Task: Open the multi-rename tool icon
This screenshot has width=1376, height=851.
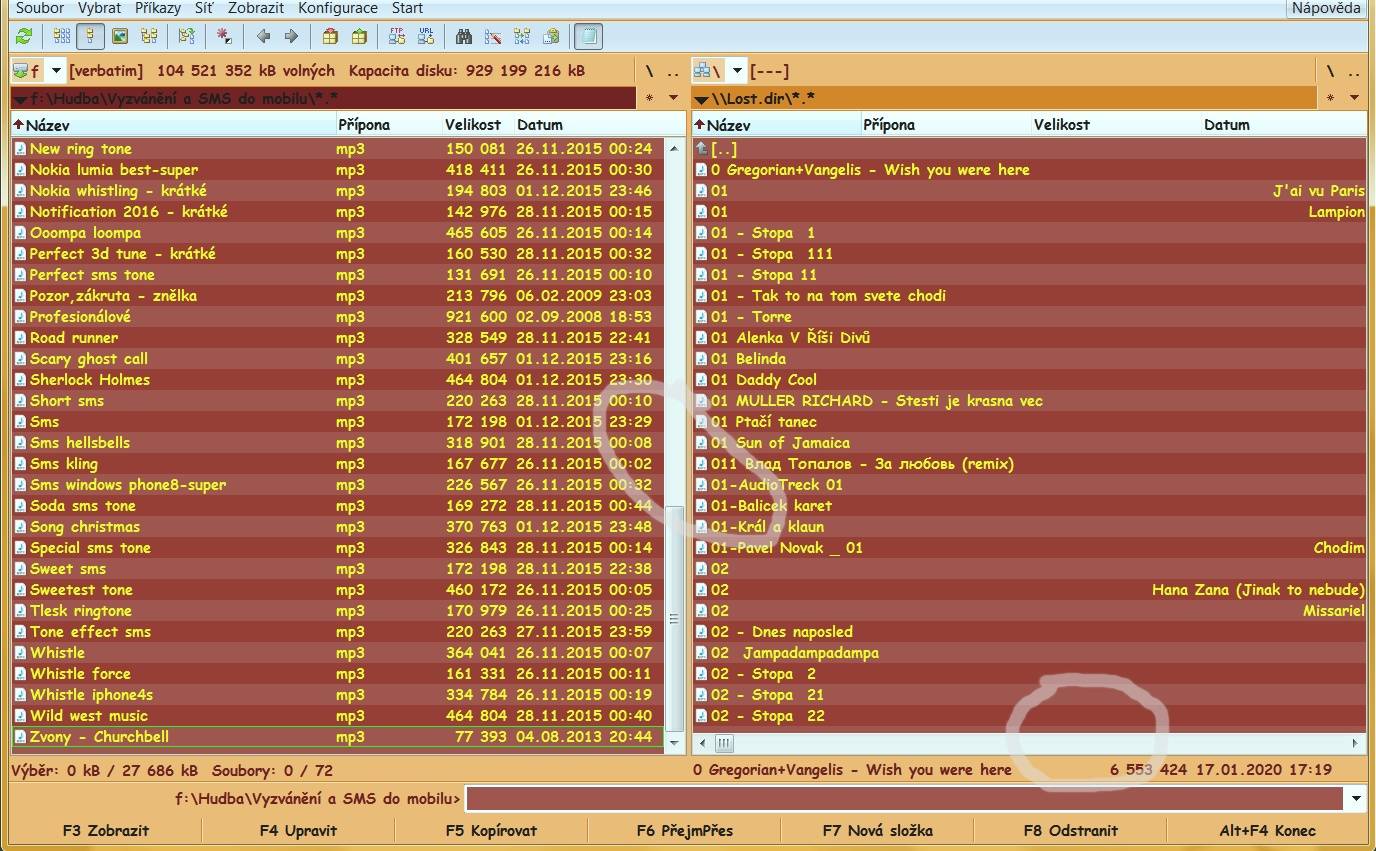Action: (x=493, y=37)
